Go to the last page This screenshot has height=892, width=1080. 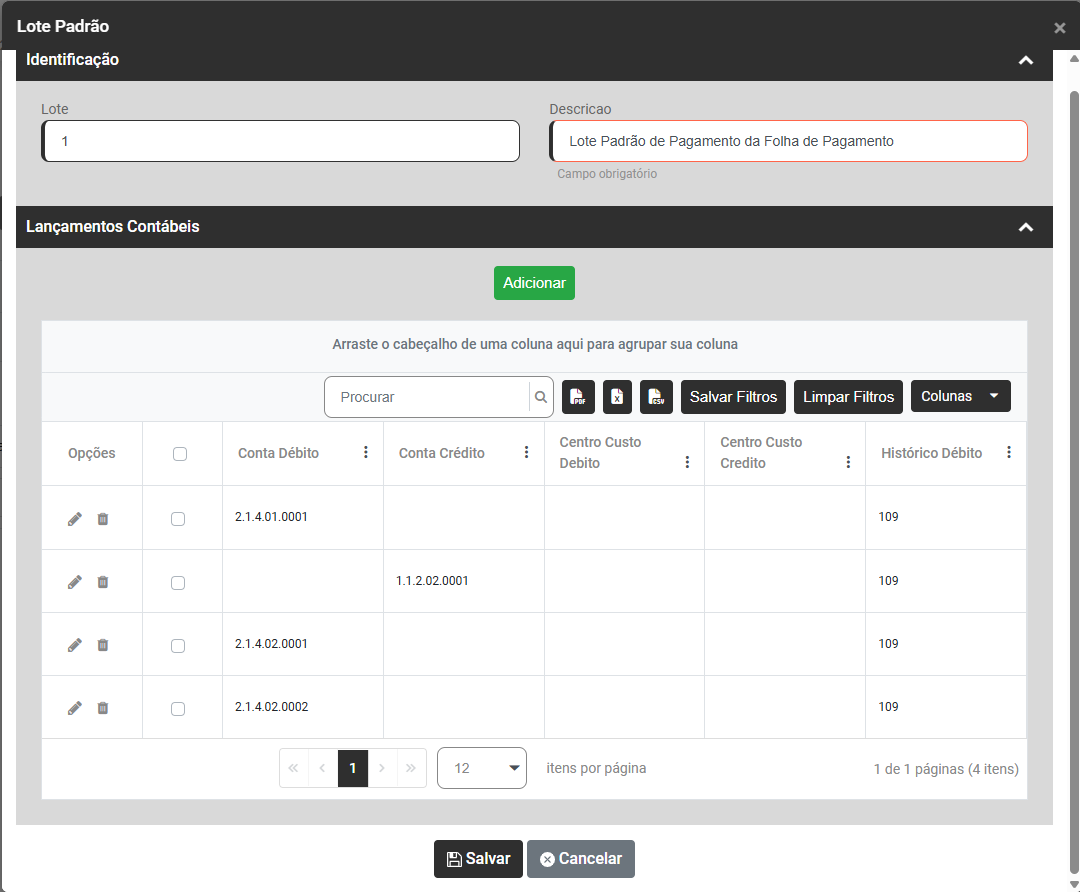click(411, 768)
